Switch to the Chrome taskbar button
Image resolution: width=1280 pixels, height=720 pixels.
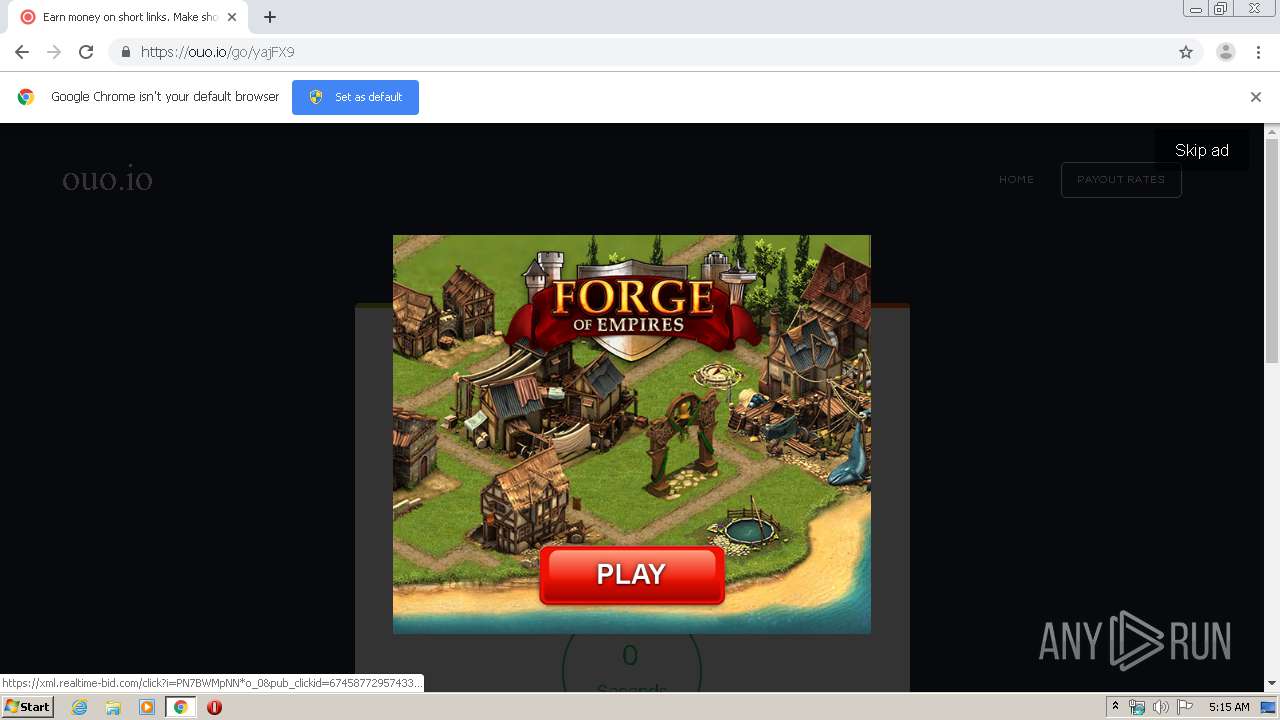point(180,707)
